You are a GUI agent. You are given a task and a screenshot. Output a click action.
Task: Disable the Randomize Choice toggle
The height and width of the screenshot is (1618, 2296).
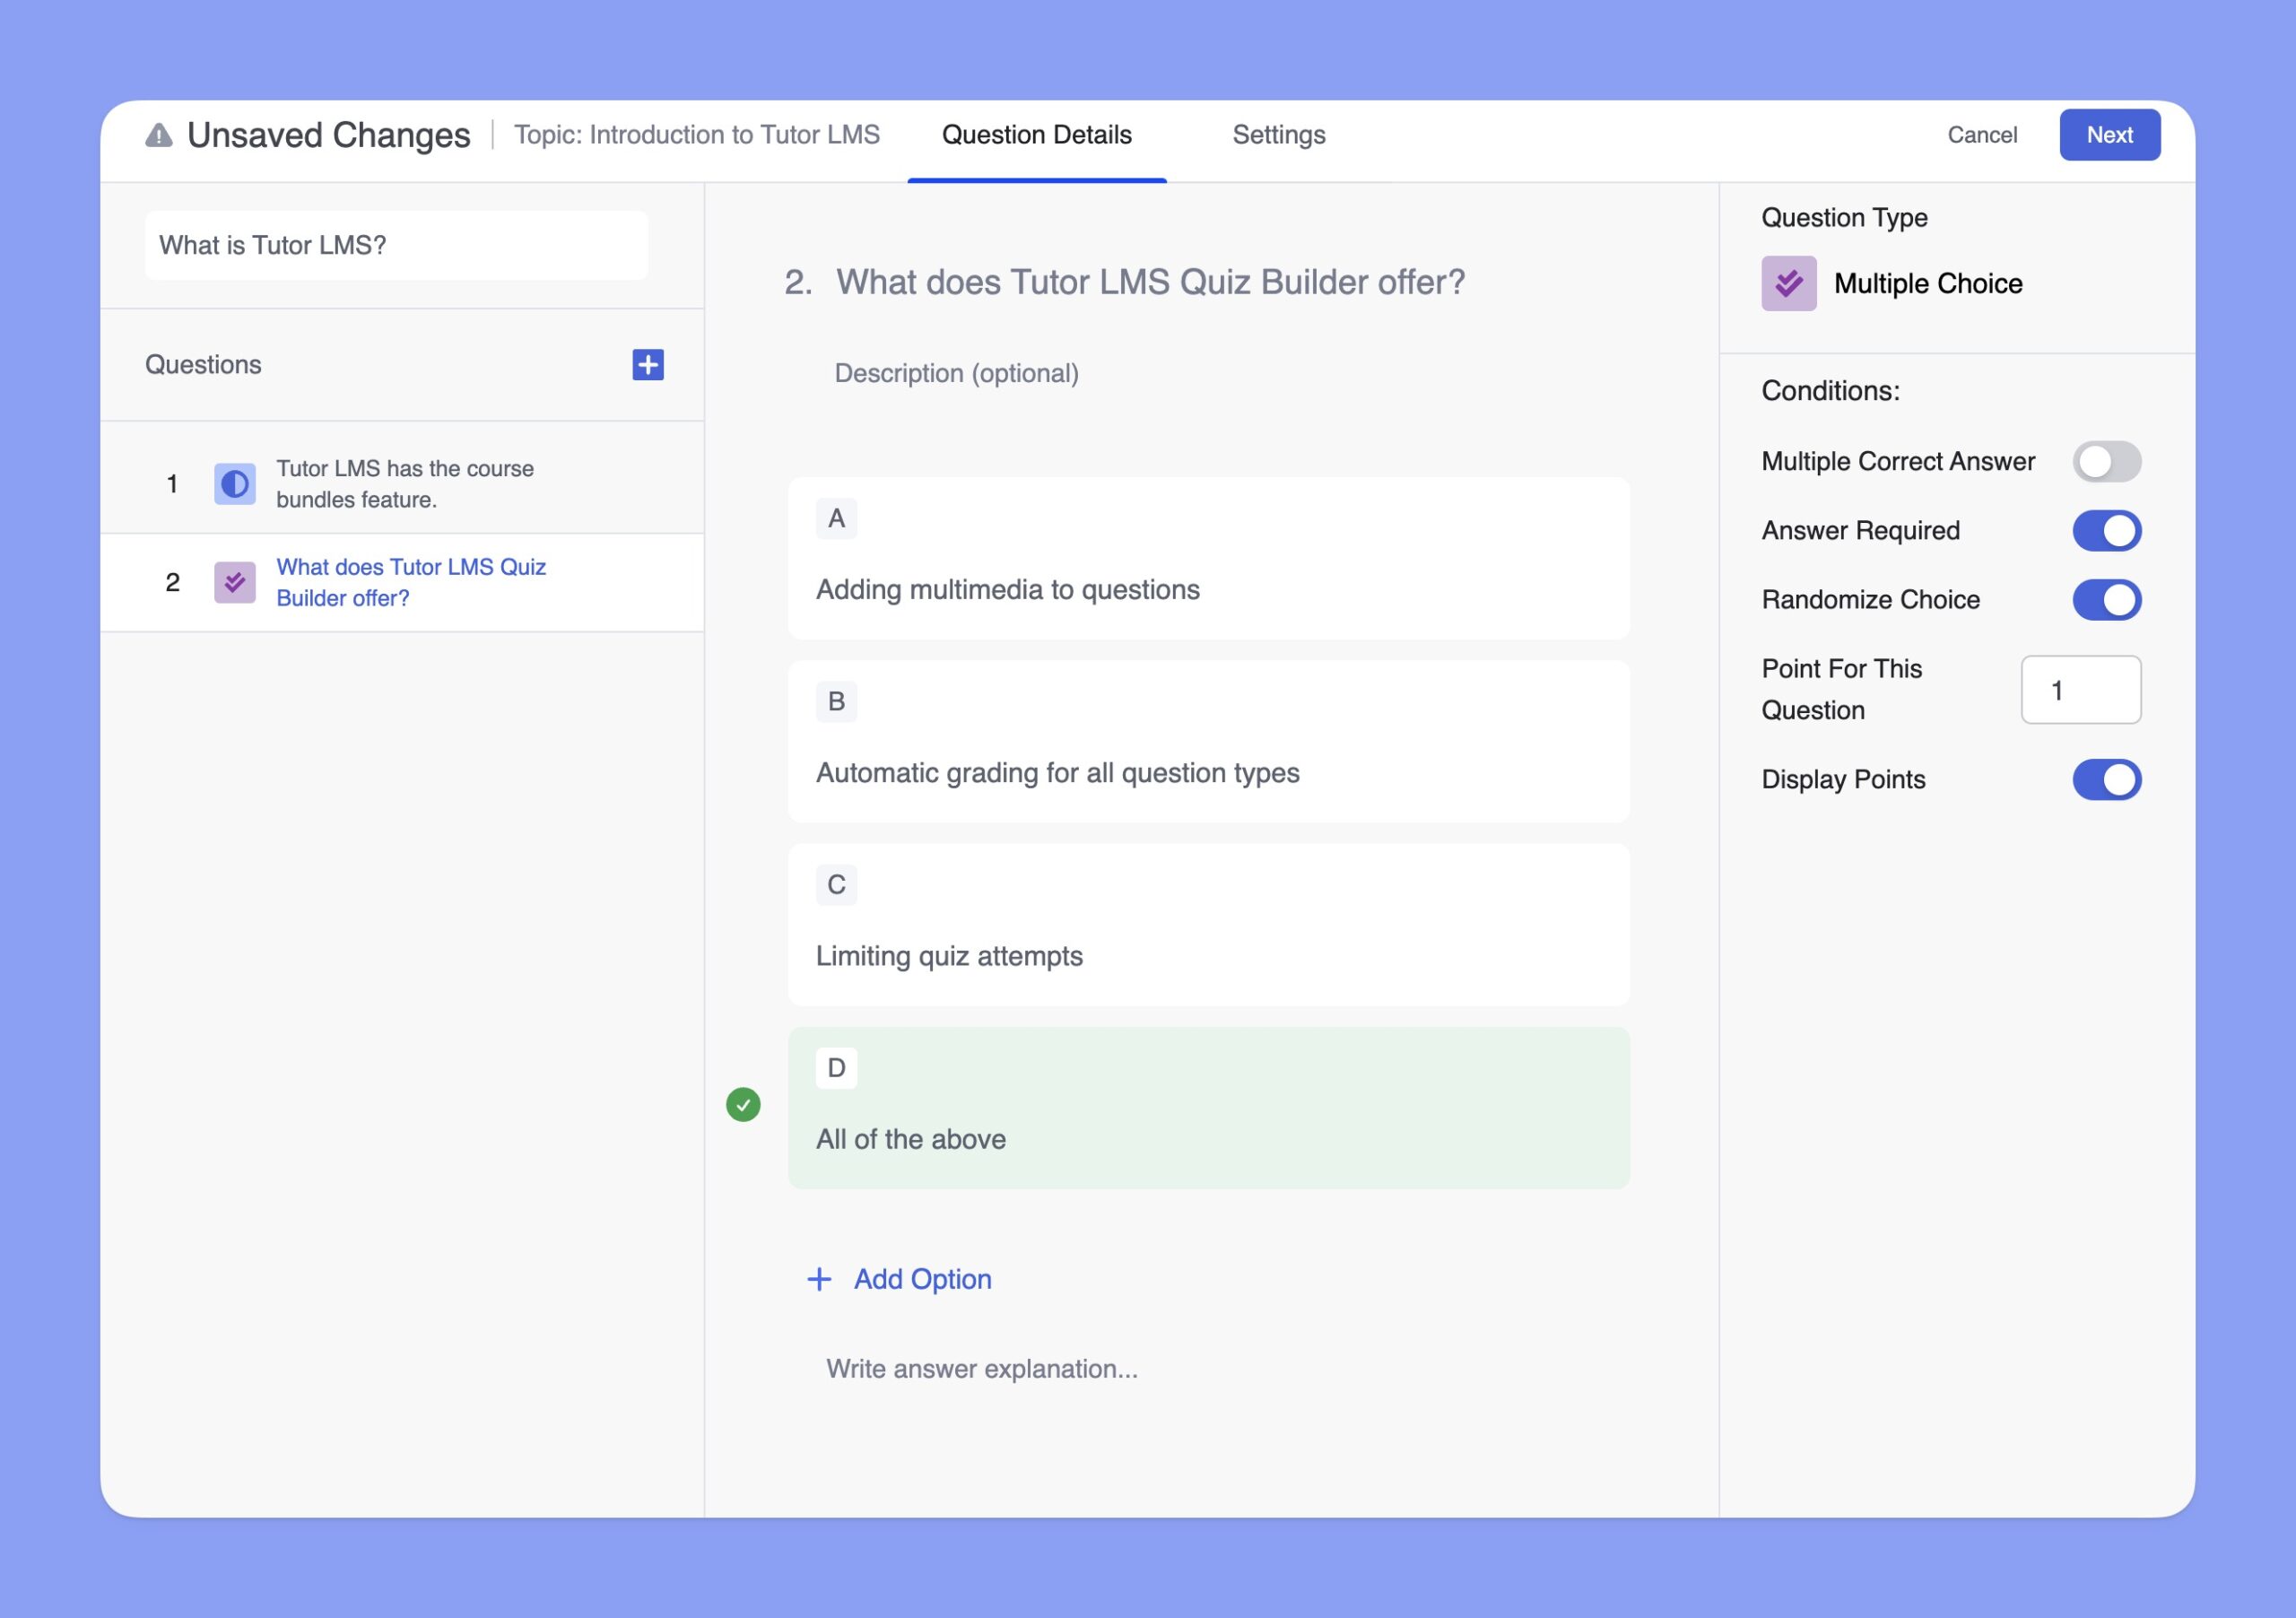[2105, 601]
